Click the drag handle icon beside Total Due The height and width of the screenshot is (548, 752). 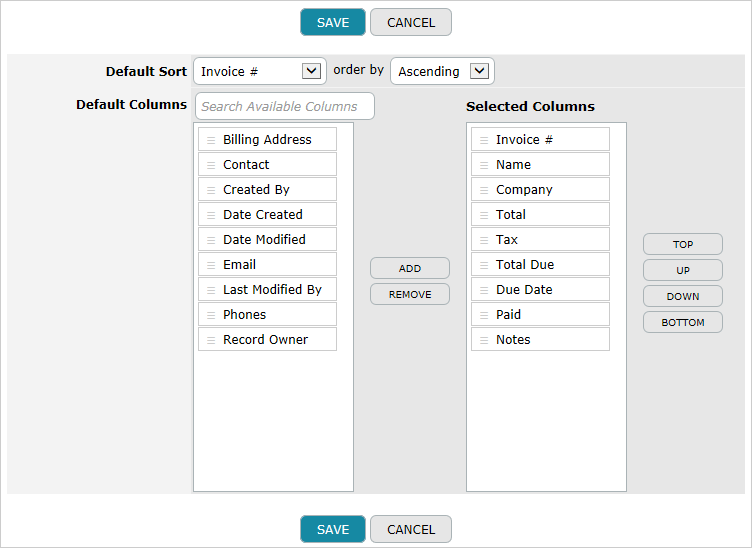[484, 265]
